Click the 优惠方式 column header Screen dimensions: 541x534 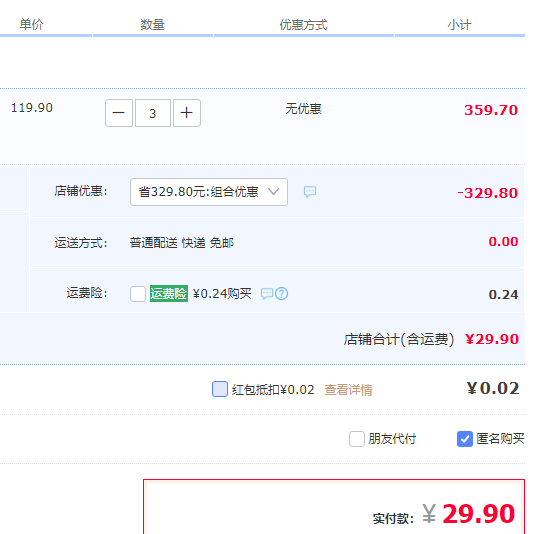click(304, 25)
